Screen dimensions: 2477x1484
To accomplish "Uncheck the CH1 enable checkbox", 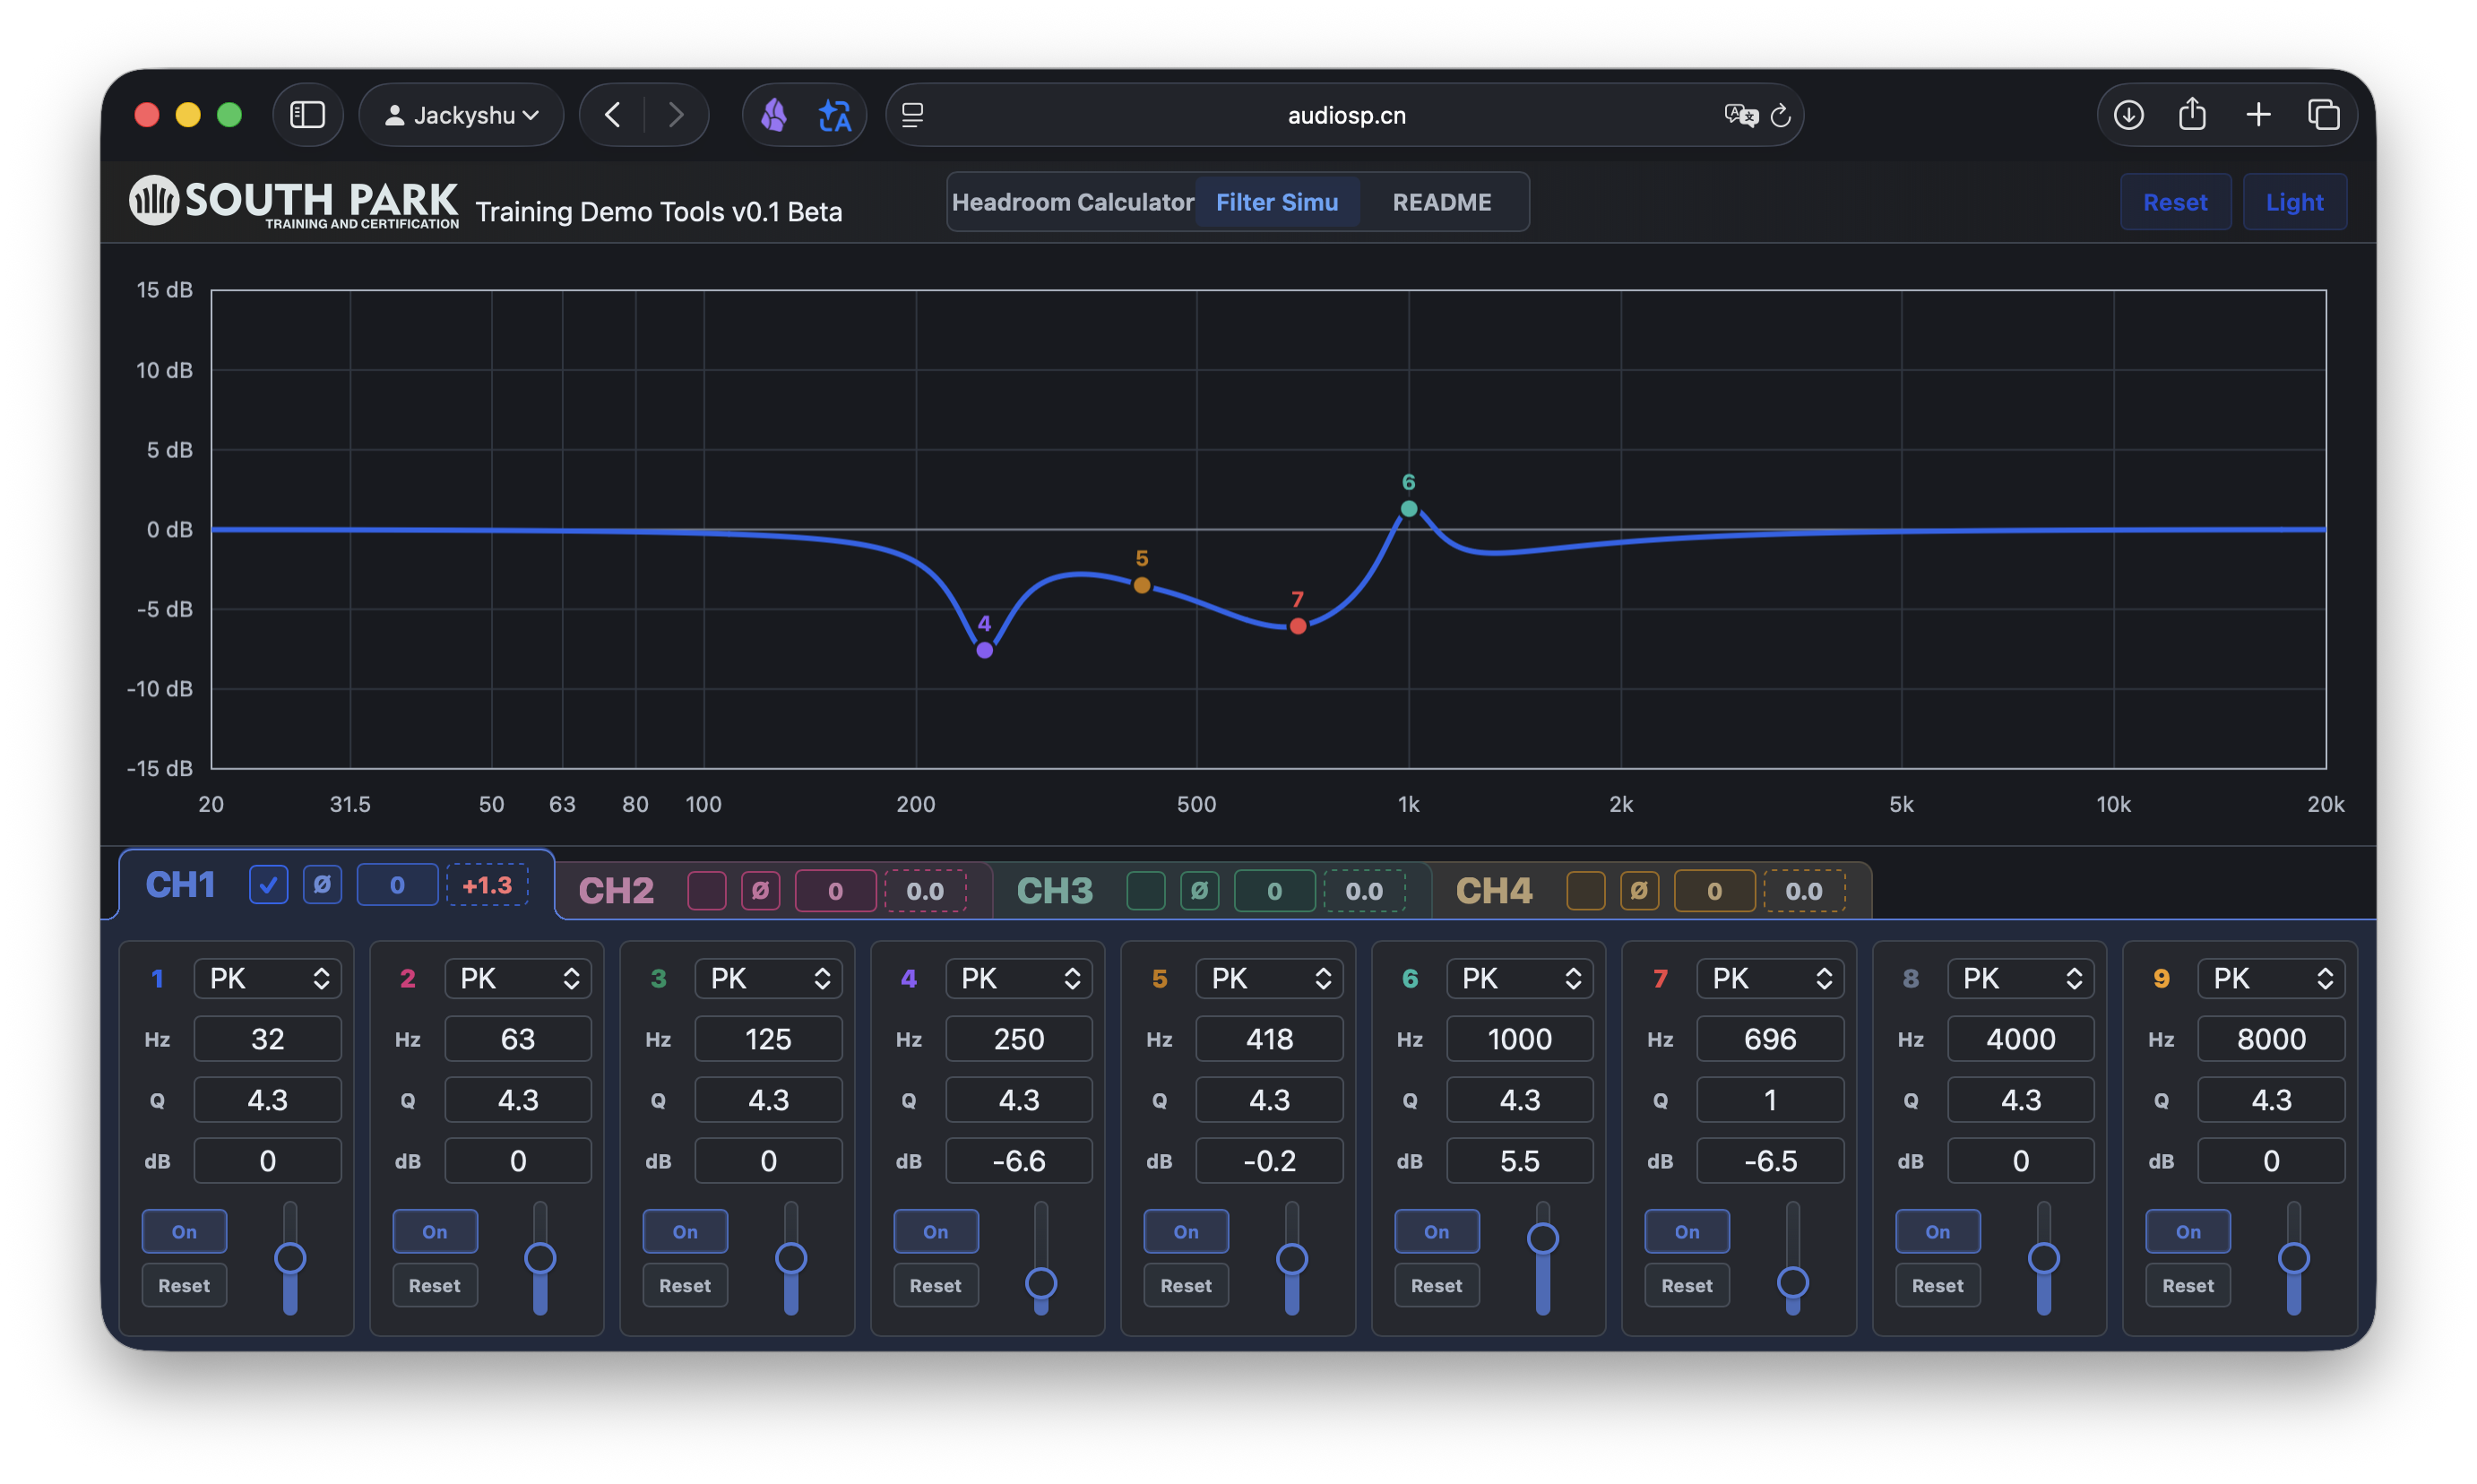I will 268,885.
